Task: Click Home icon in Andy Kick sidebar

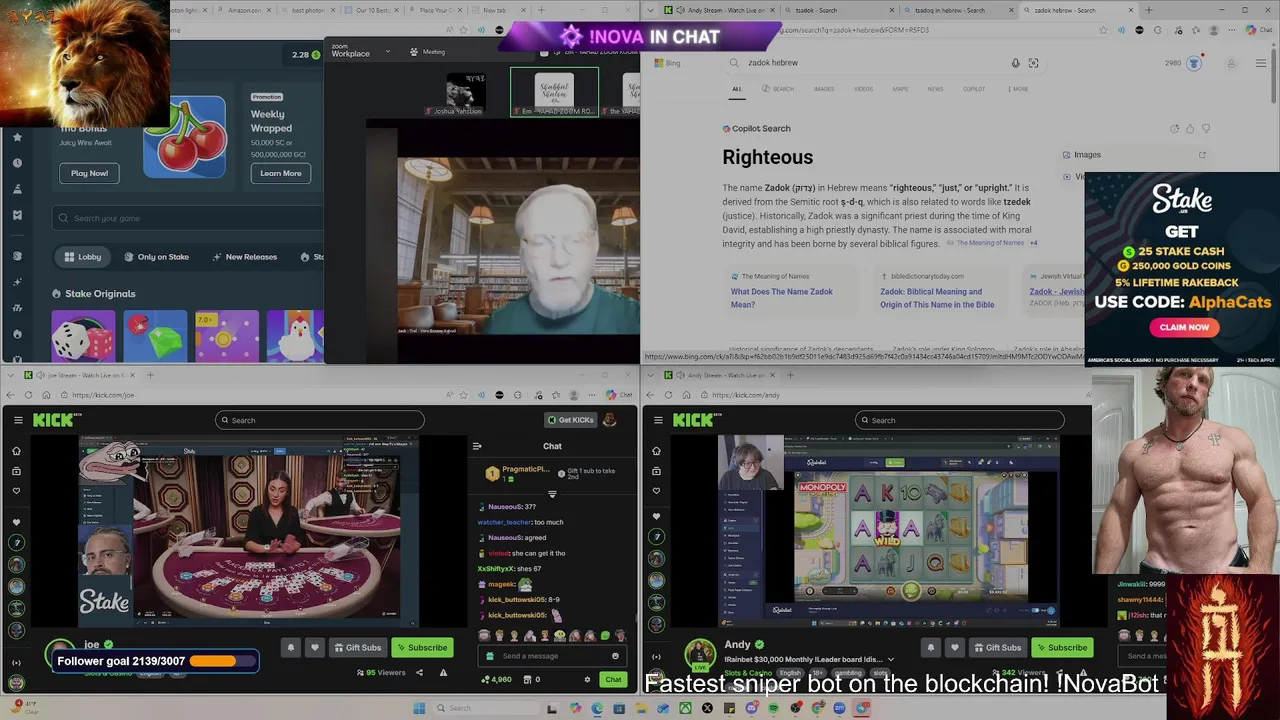Action: coord(656,451)
